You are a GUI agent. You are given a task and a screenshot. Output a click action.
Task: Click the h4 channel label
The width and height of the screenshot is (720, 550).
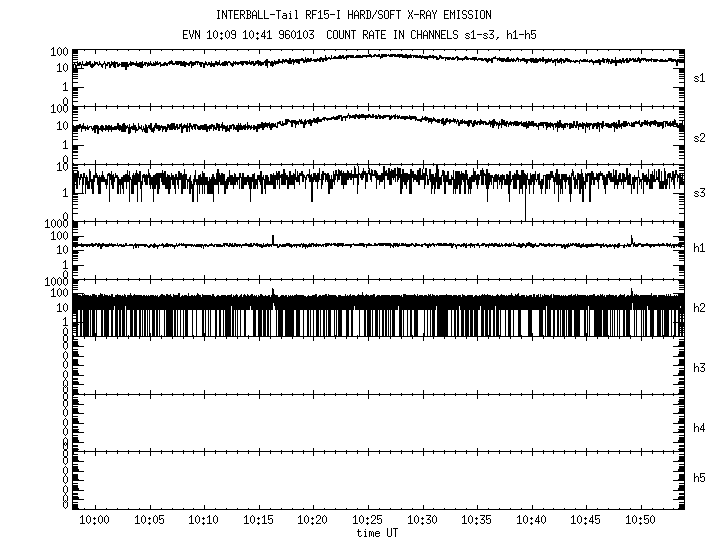click(700, 428)
